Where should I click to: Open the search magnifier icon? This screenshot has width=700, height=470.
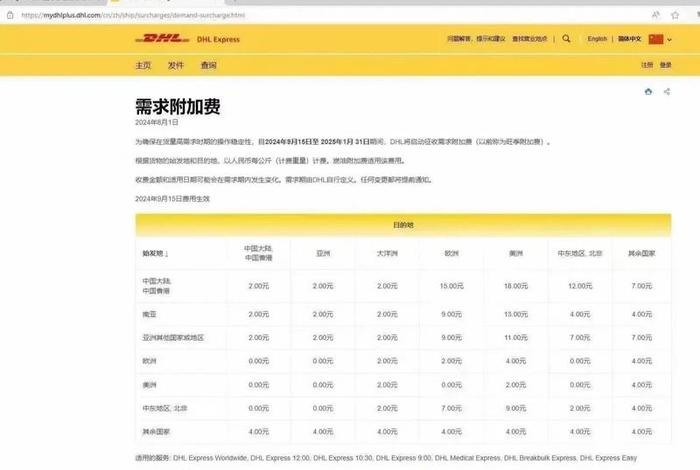(x=566, y=39)
